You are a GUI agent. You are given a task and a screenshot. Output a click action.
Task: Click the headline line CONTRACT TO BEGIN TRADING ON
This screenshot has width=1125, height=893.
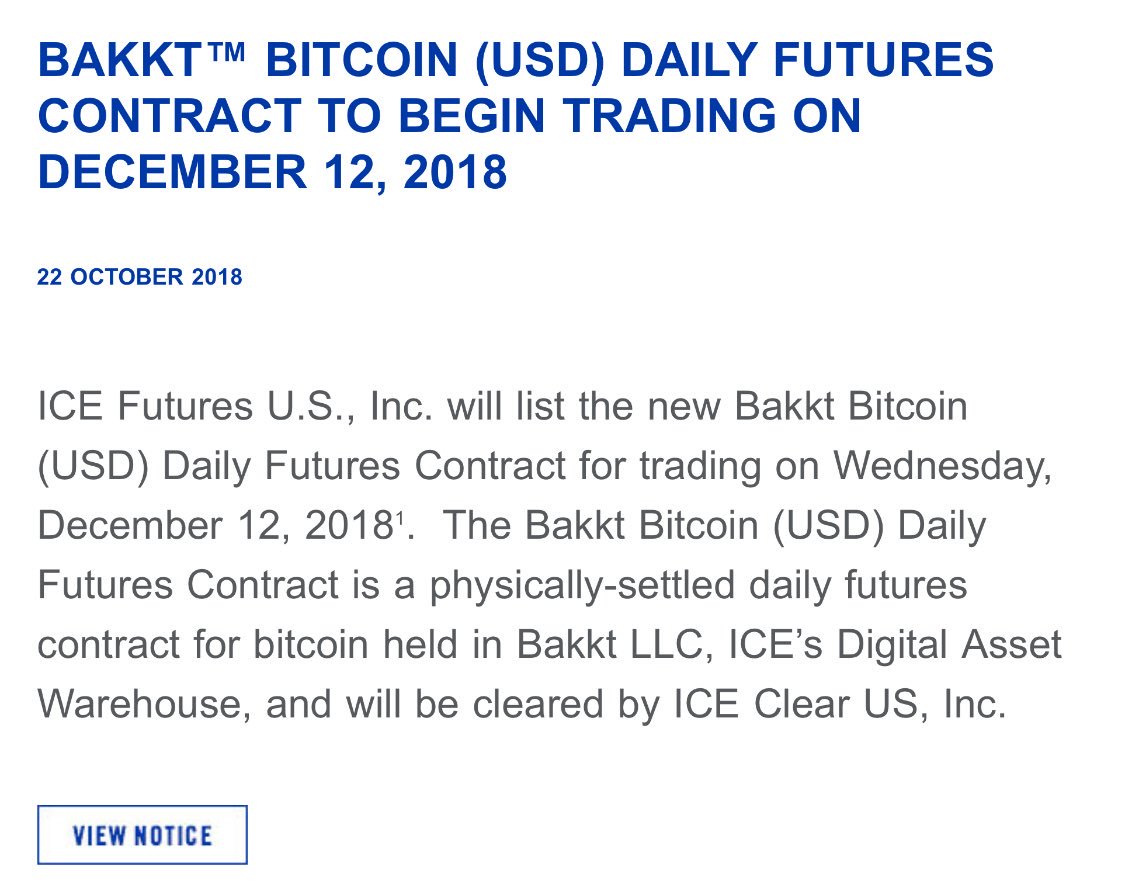click(449, 116)
